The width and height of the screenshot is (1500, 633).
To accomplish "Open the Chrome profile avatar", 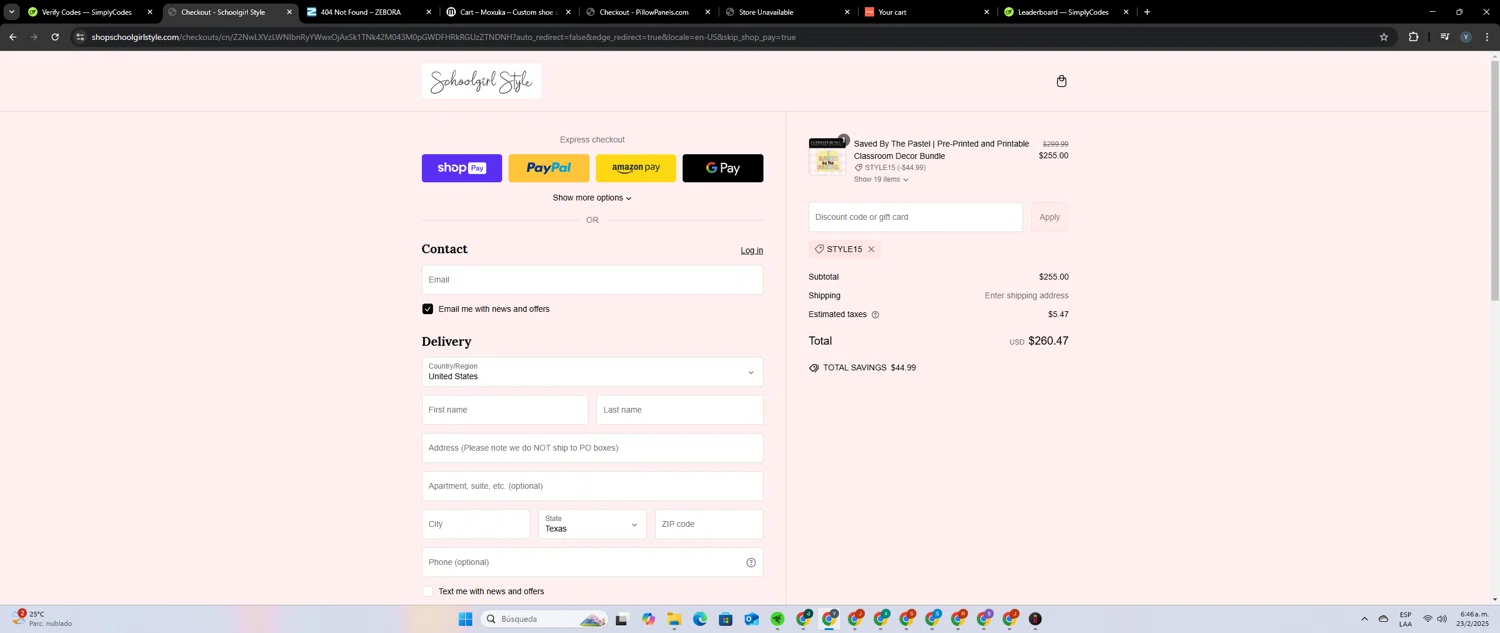I will point(1466,37).
